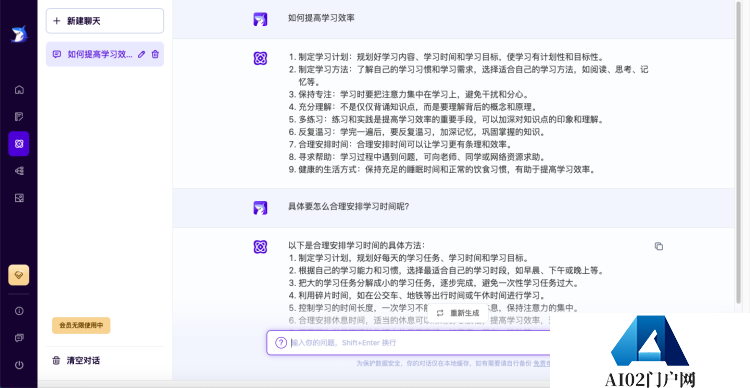
Task: Click the AI avatar beside first answer
Action: (x=260, y=58)
